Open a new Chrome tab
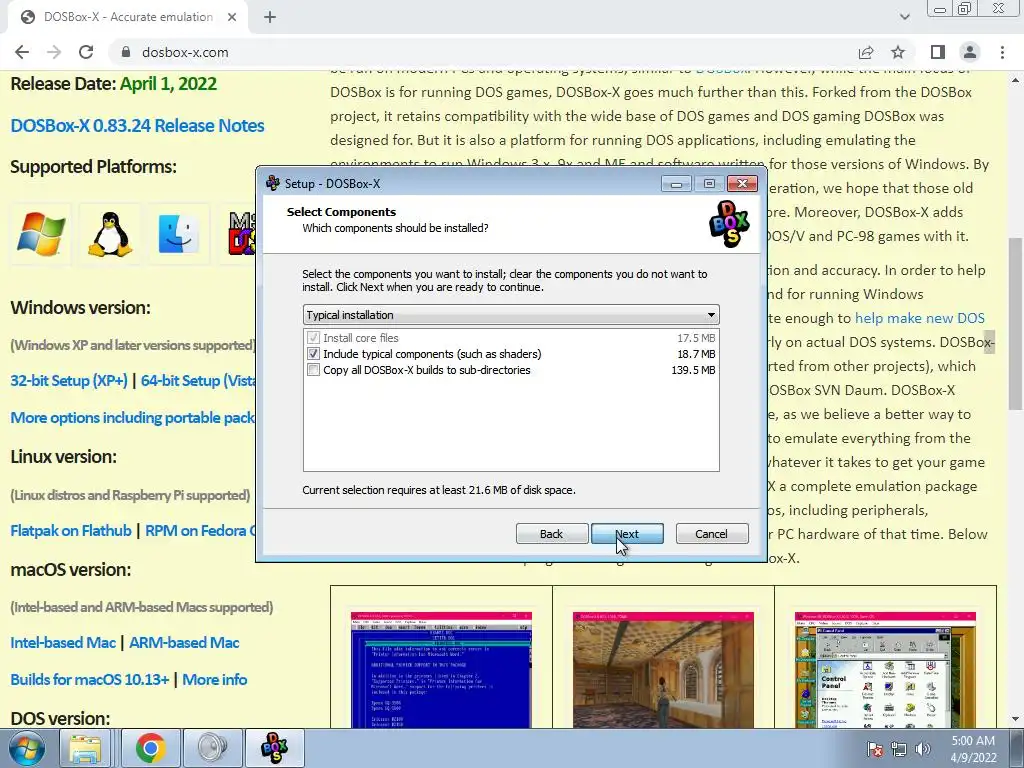 pyautogui.click(x=270, y=17)
